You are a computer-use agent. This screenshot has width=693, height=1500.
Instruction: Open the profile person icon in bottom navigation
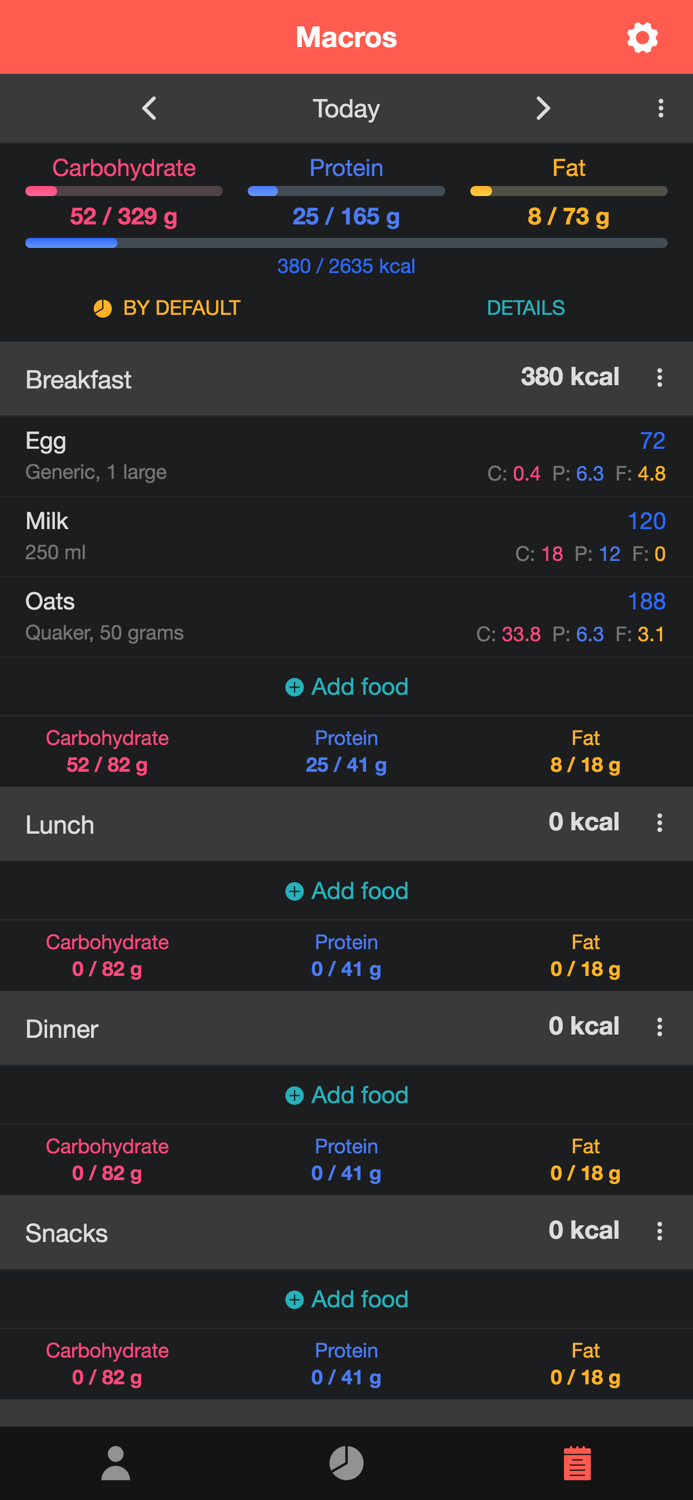coord(115,1462)
